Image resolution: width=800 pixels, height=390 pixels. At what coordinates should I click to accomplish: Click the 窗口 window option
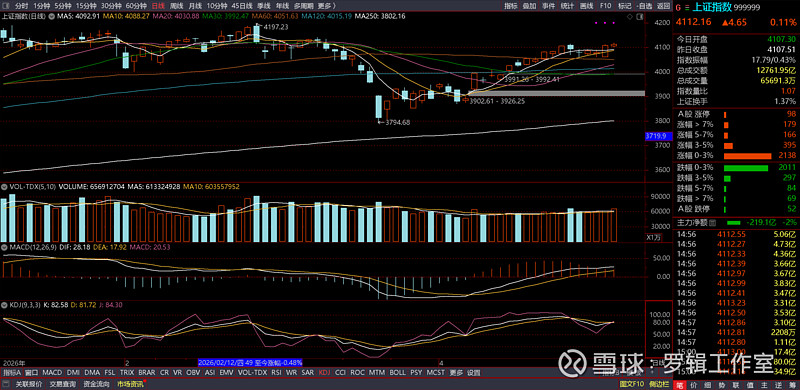(x=32, y=373)
